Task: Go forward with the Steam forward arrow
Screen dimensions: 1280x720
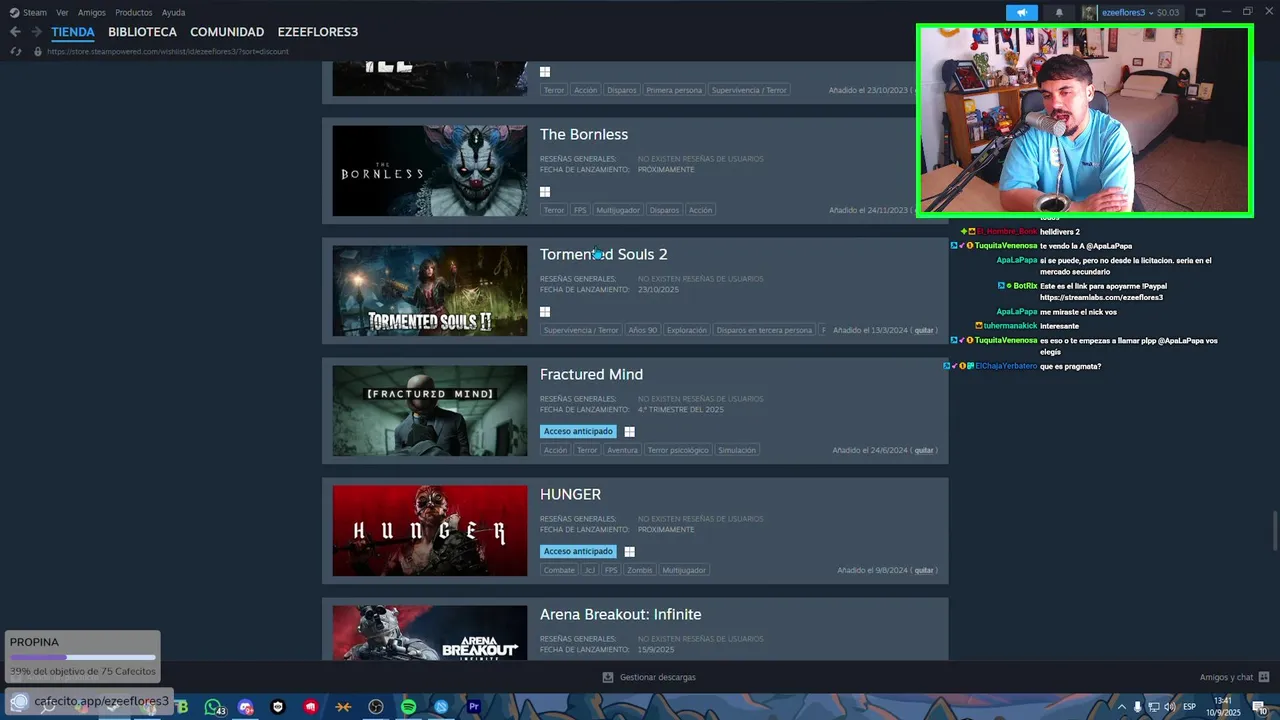Action: [36, 32]
